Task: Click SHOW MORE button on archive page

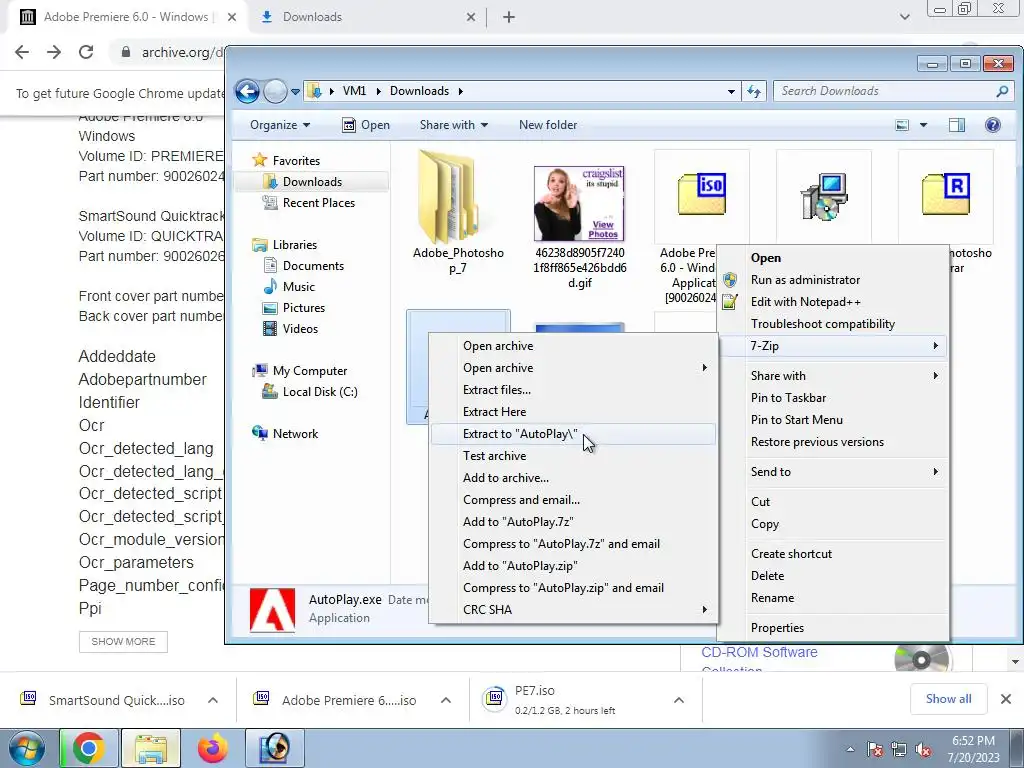Action: tap(123, 641)
